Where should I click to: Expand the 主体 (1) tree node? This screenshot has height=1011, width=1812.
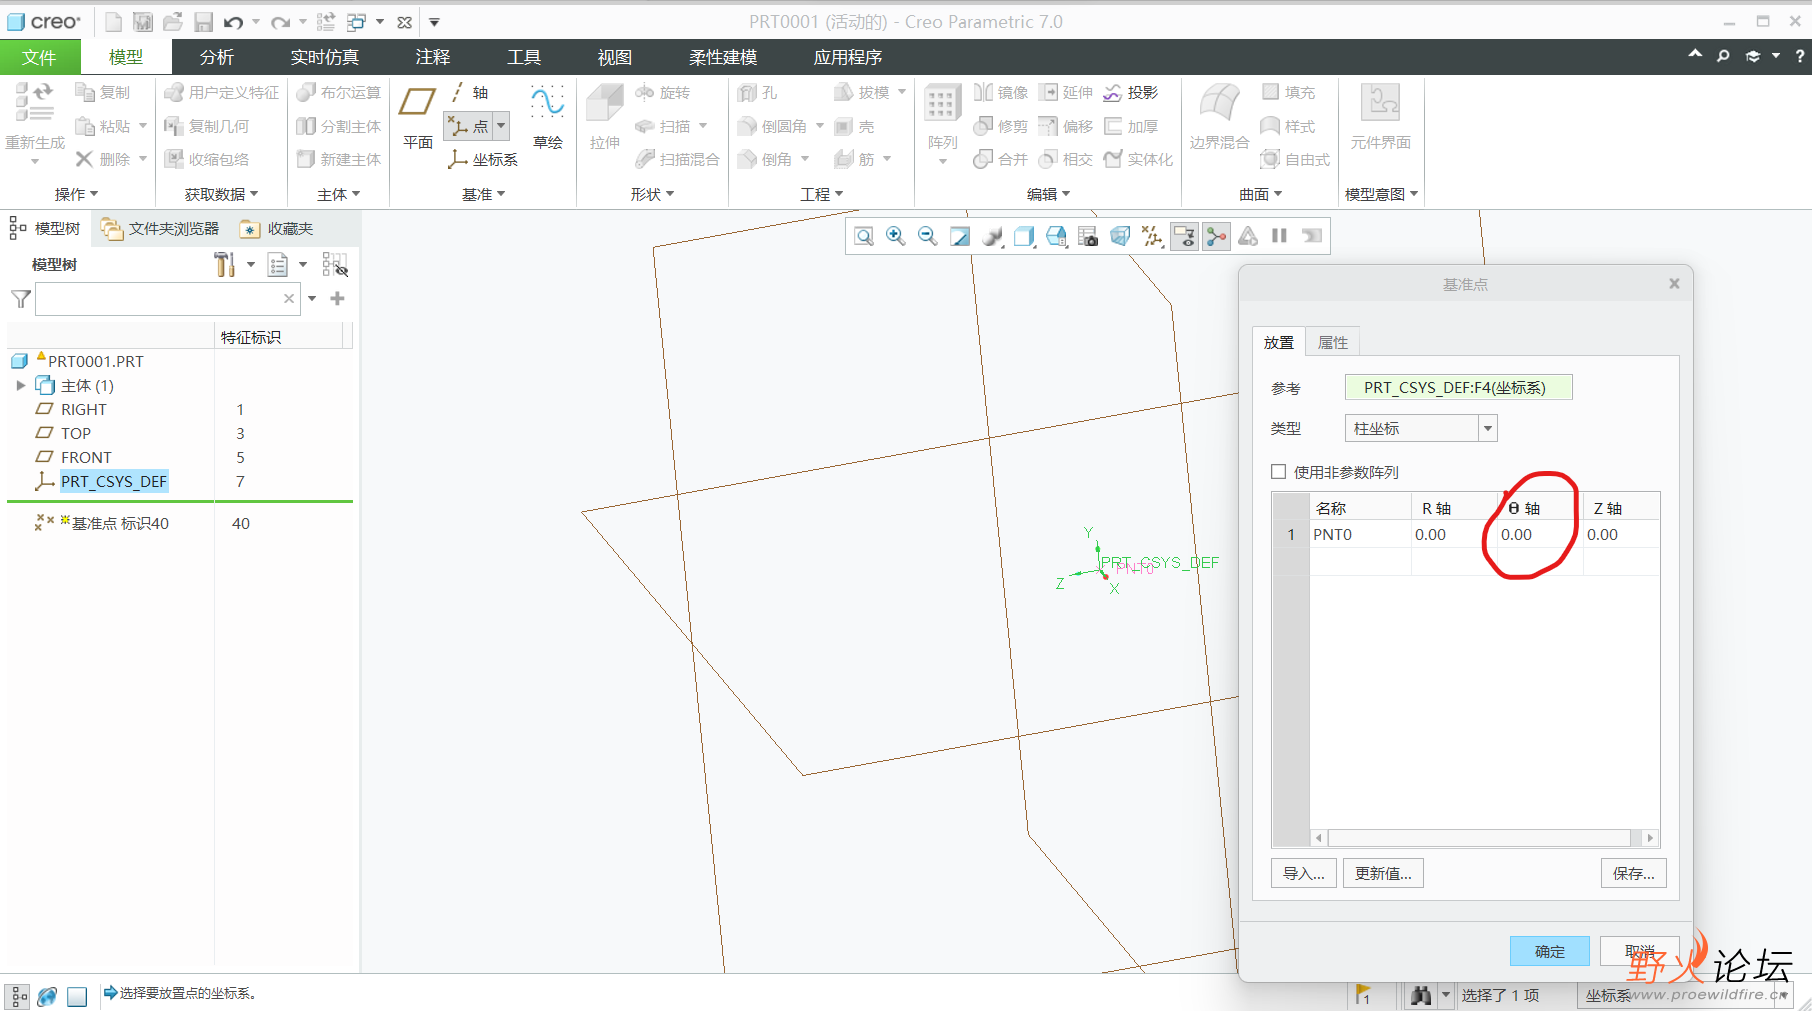pos(20,385)
